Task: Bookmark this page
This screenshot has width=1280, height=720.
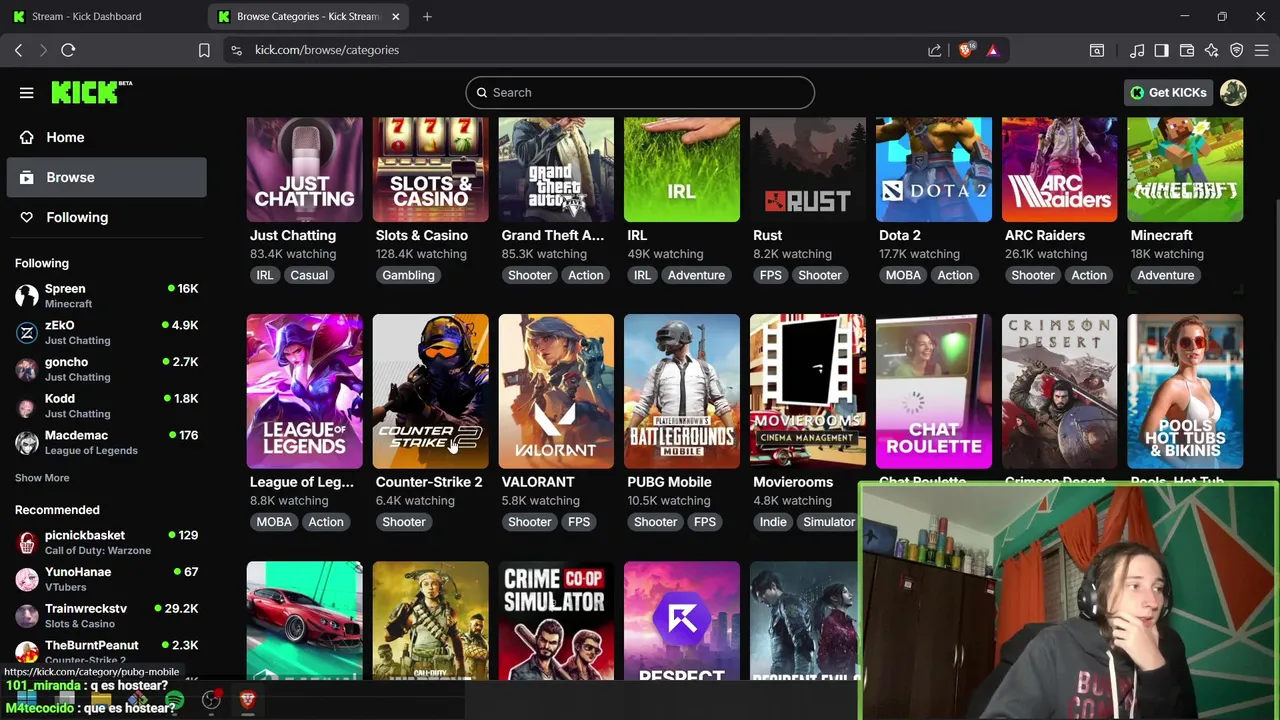Action: click(204, 50)
